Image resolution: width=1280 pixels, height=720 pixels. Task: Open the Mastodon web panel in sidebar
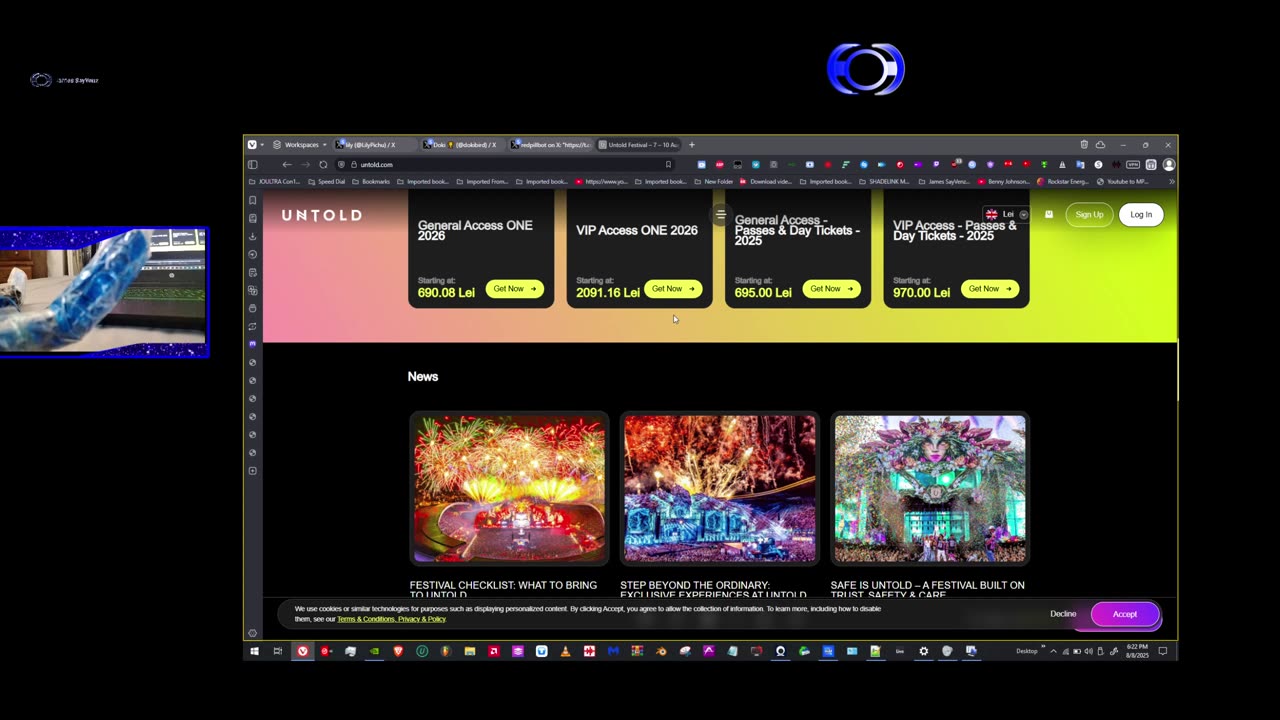click(x=253, y=344)
